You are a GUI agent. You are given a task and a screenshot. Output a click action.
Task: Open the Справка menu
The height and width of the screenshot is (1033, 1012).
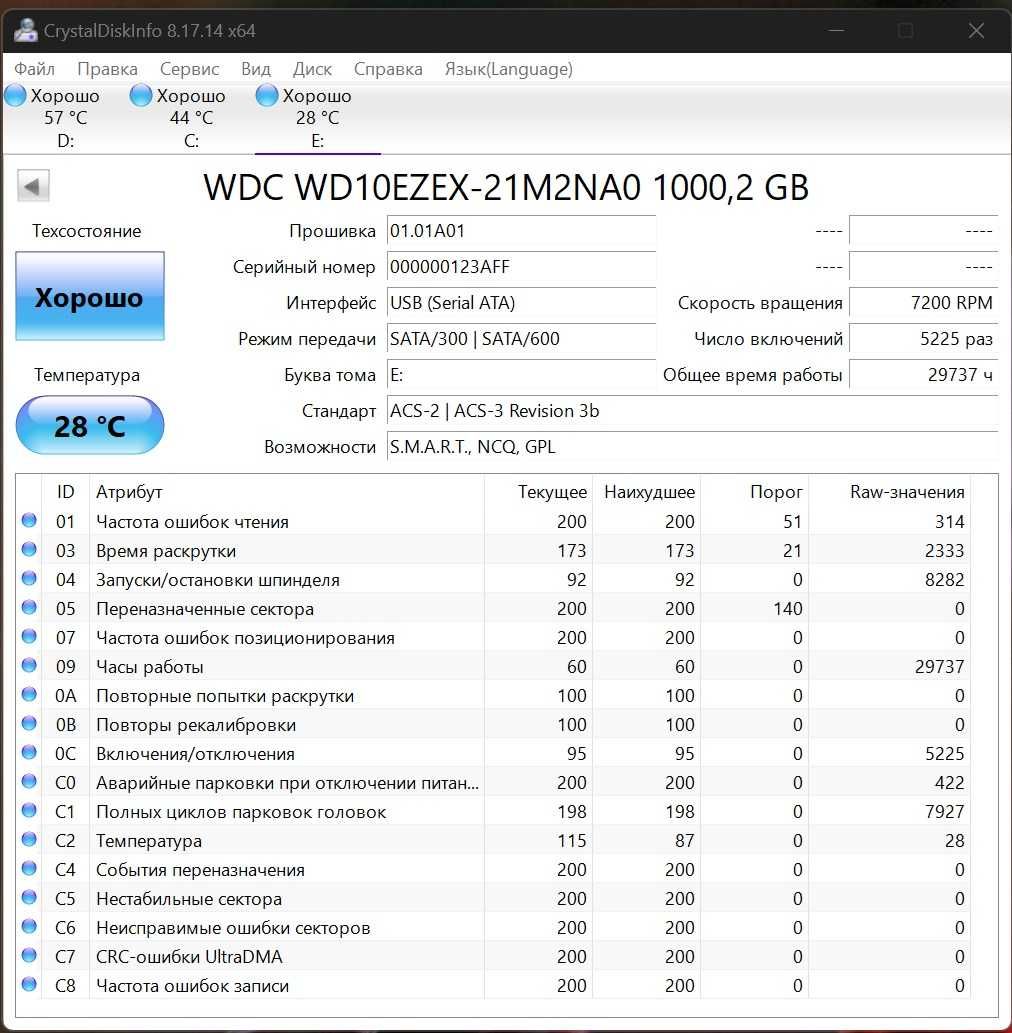tap(388, 69)
